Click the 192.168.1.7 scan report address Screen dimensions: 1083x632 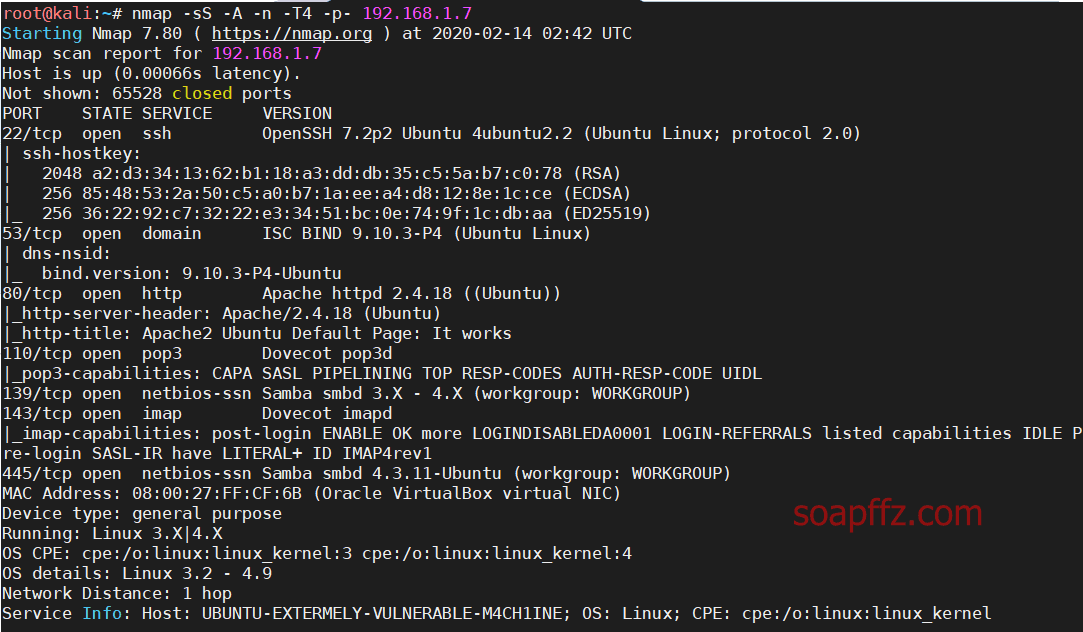pos(267,53)
